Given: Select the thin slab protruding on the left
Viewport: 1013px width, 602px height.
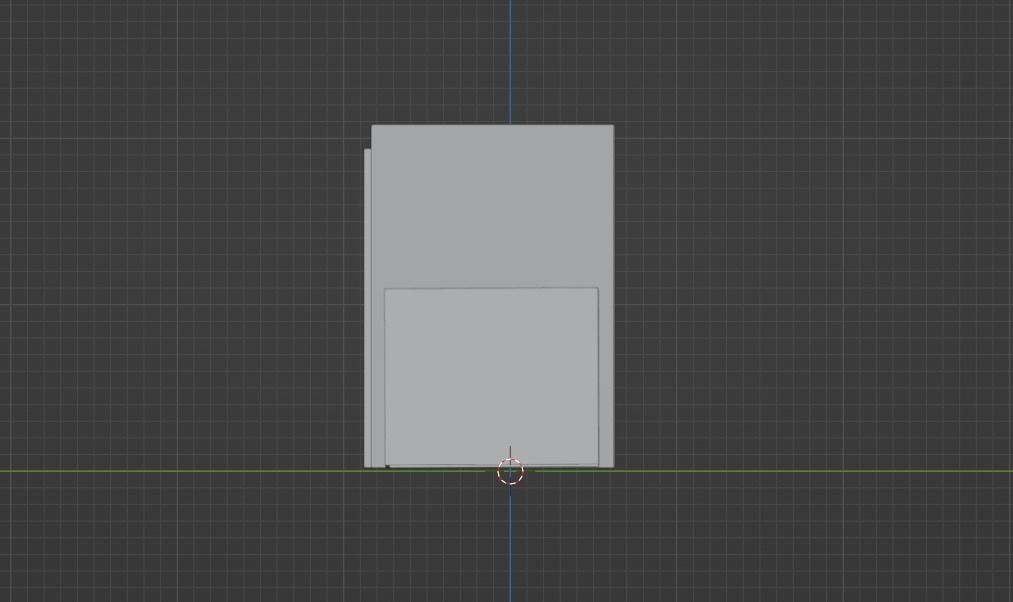Looking at the screenshot, I should pyautogui.click(x=368, y=307).
